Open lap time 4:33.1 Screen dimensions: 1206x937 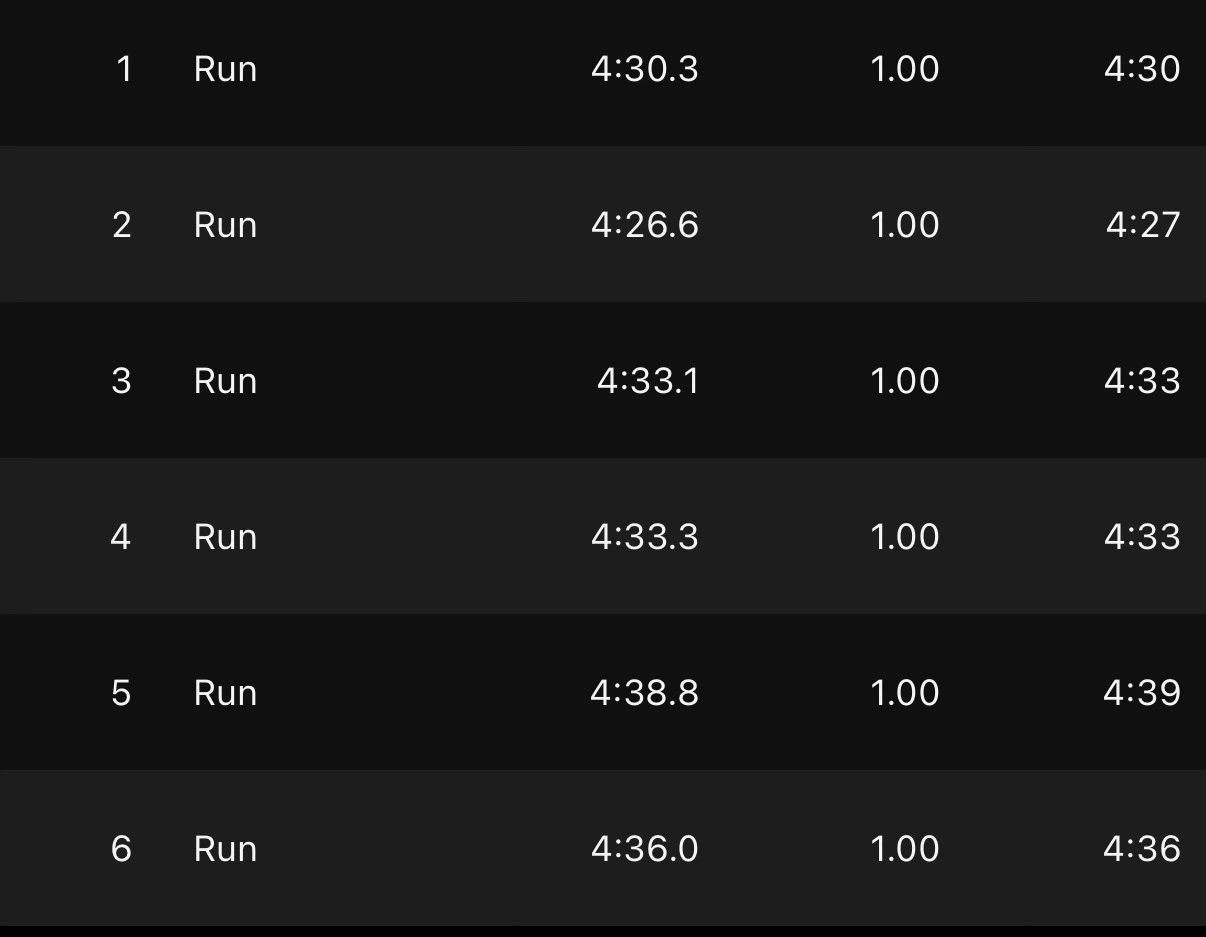point(648,381)
